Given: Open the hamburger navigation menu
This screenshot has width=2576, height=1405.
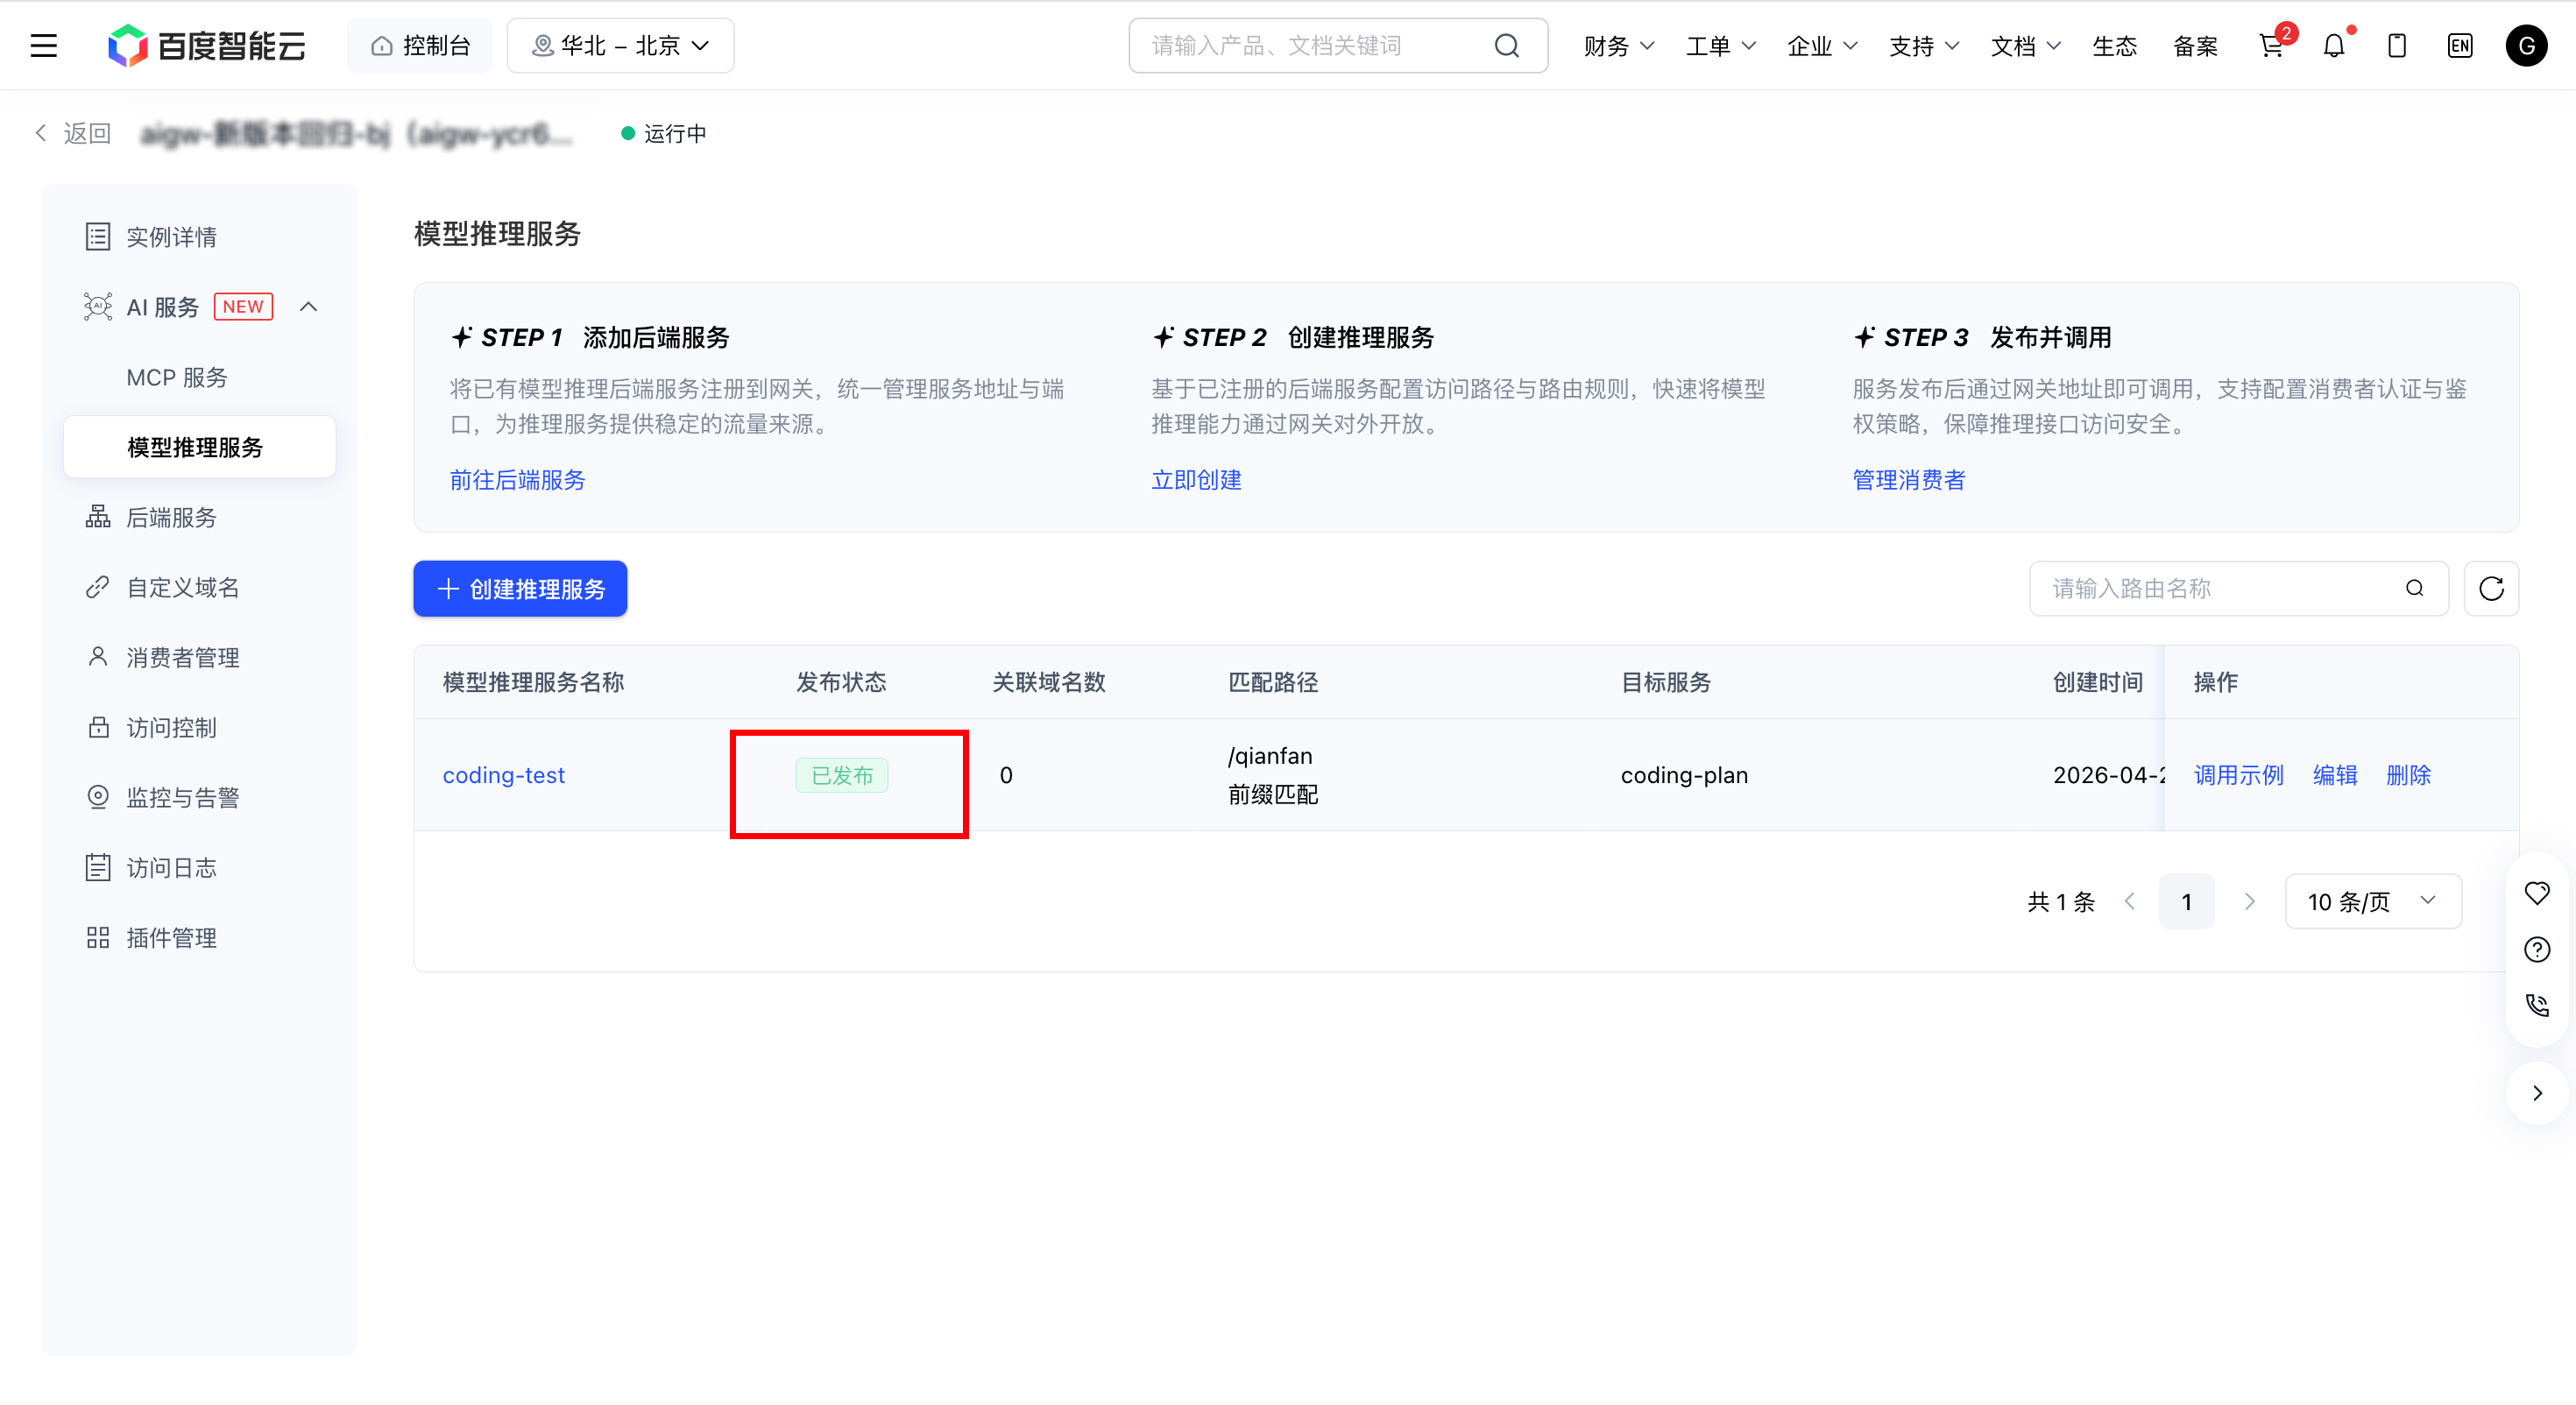Looking at the screenshot, I should click(44, 46).
